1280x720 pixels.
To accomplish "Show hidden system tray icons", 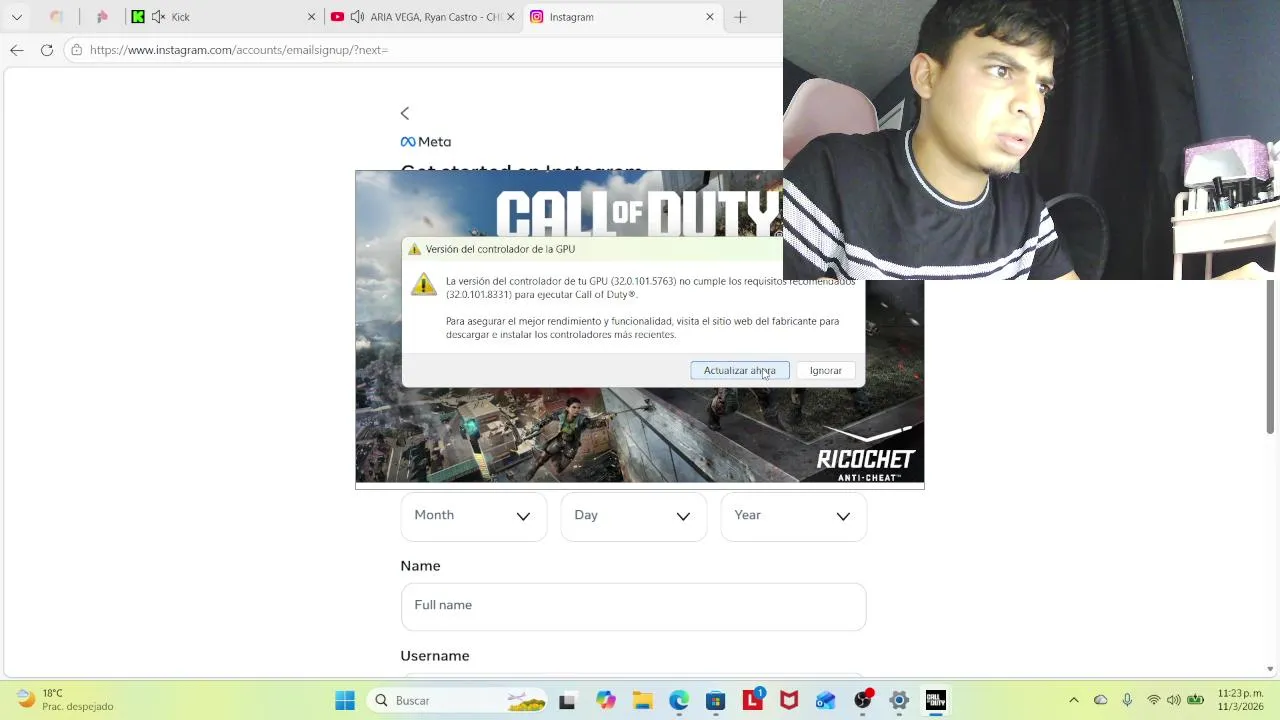I will 1074,701.
